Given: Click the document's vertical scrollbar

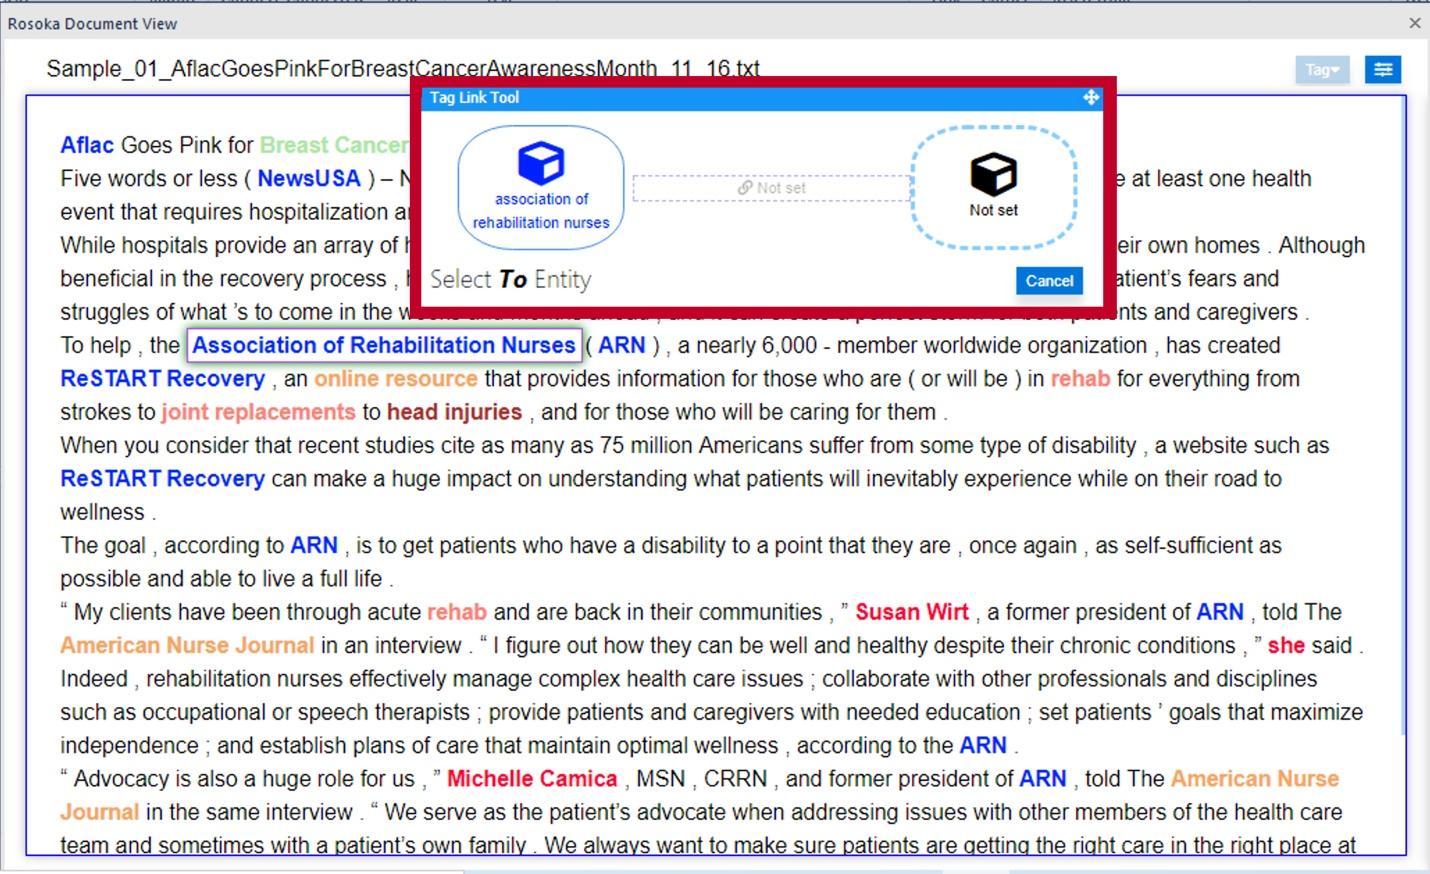Looking at the screenshot, I should (1404, 400).
